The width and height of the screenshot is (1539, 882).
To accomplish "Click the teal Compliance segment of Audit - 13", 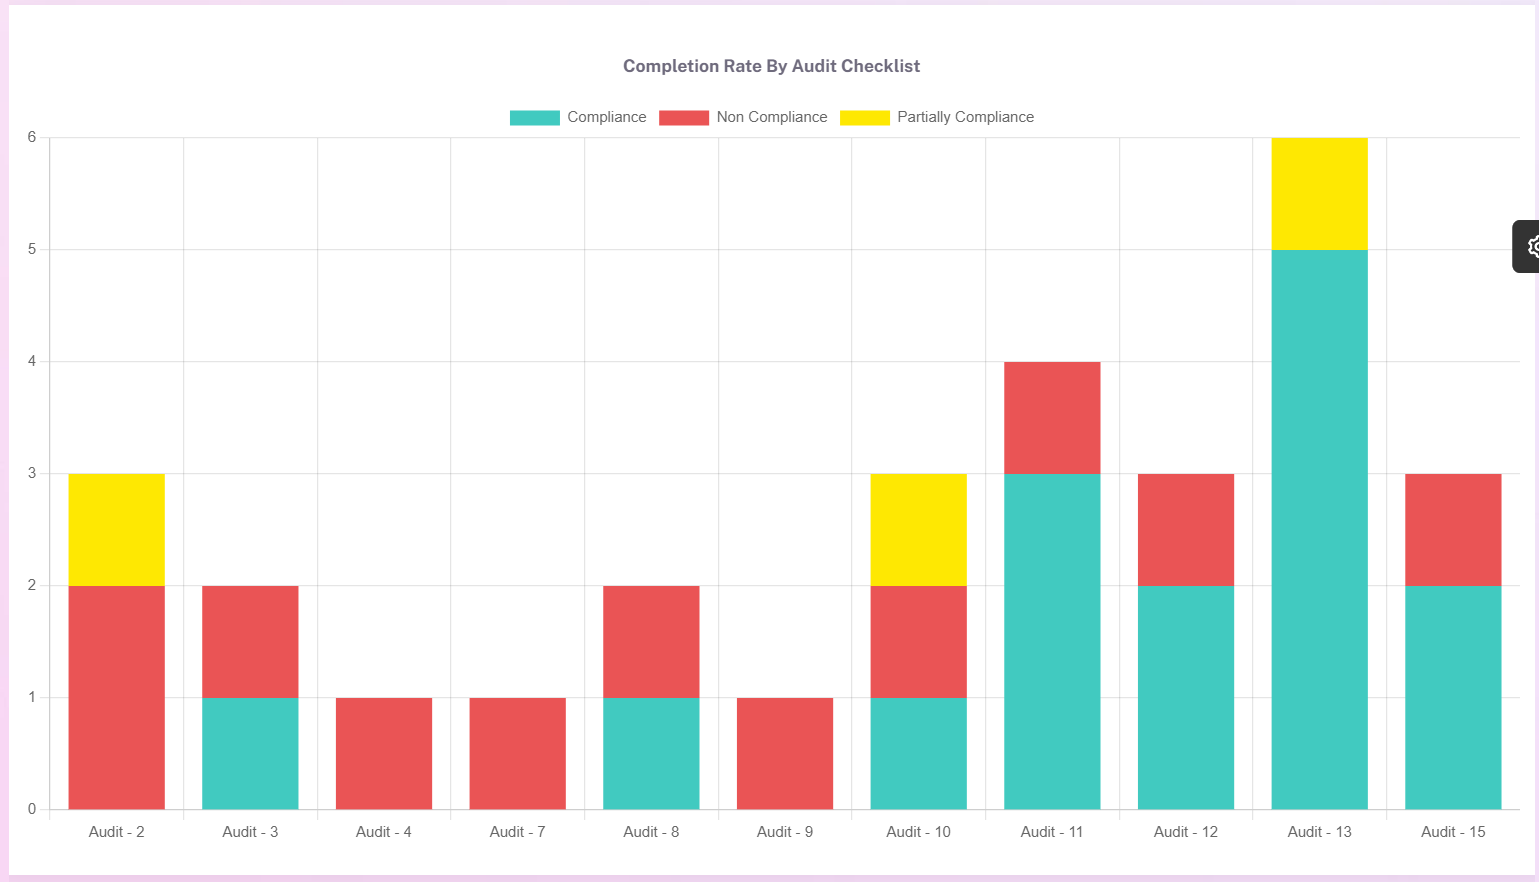I will click(1319, 529).
